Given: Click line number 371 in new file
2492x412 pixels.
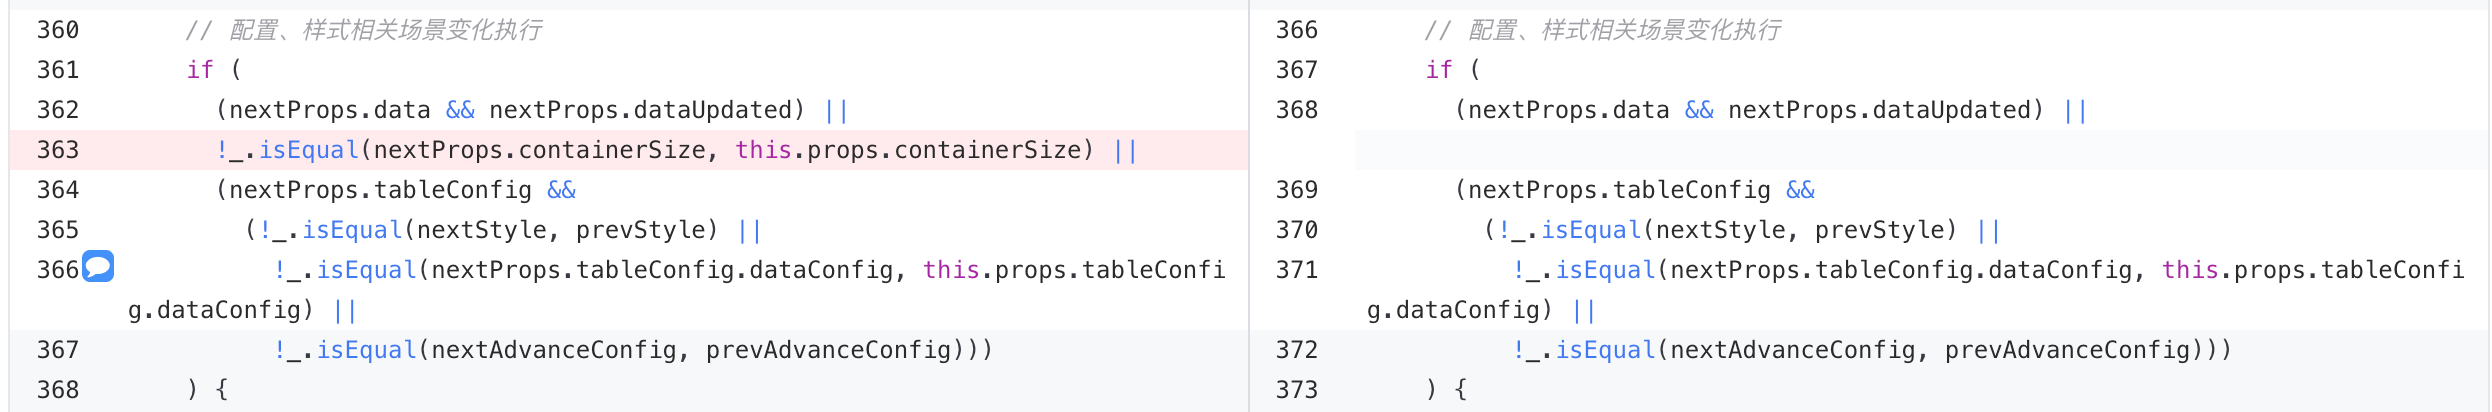Looking at the screenshot, I should tap(1297, 270).
